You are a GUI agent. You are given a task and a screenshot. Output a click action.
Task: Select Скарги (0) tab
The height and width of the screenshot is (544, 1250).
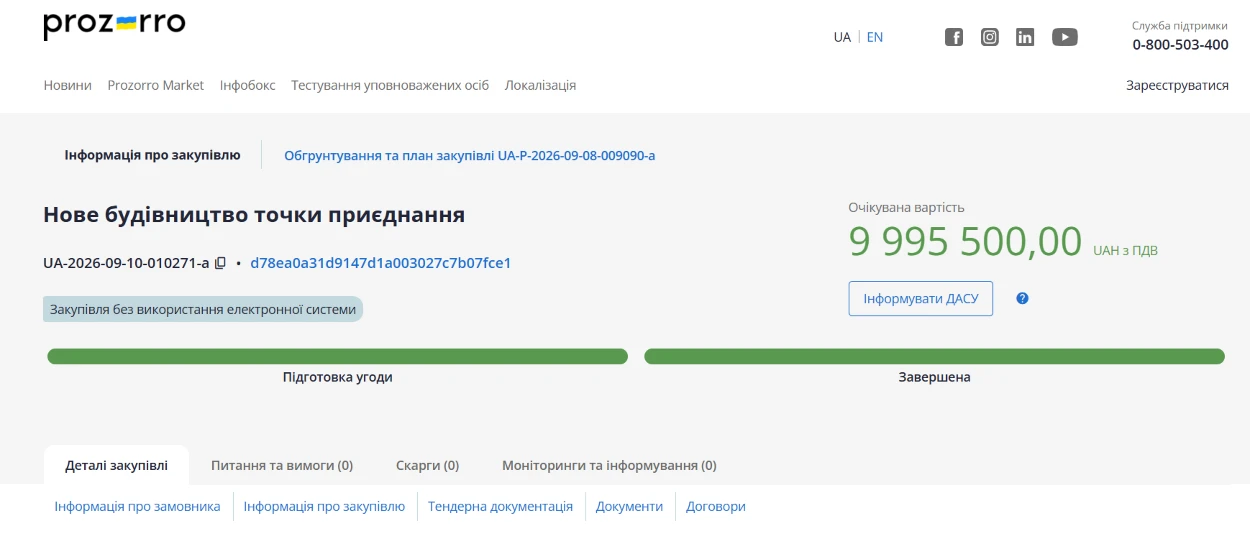[x=427, y=465]
